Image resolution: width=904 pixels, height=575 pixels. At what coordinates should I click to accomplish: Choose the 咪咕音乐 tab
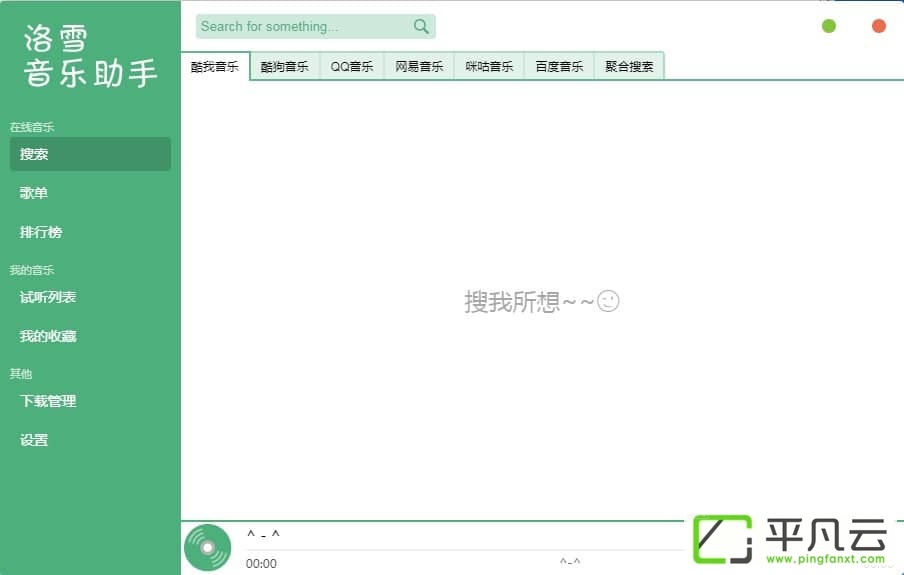(489, 66)
